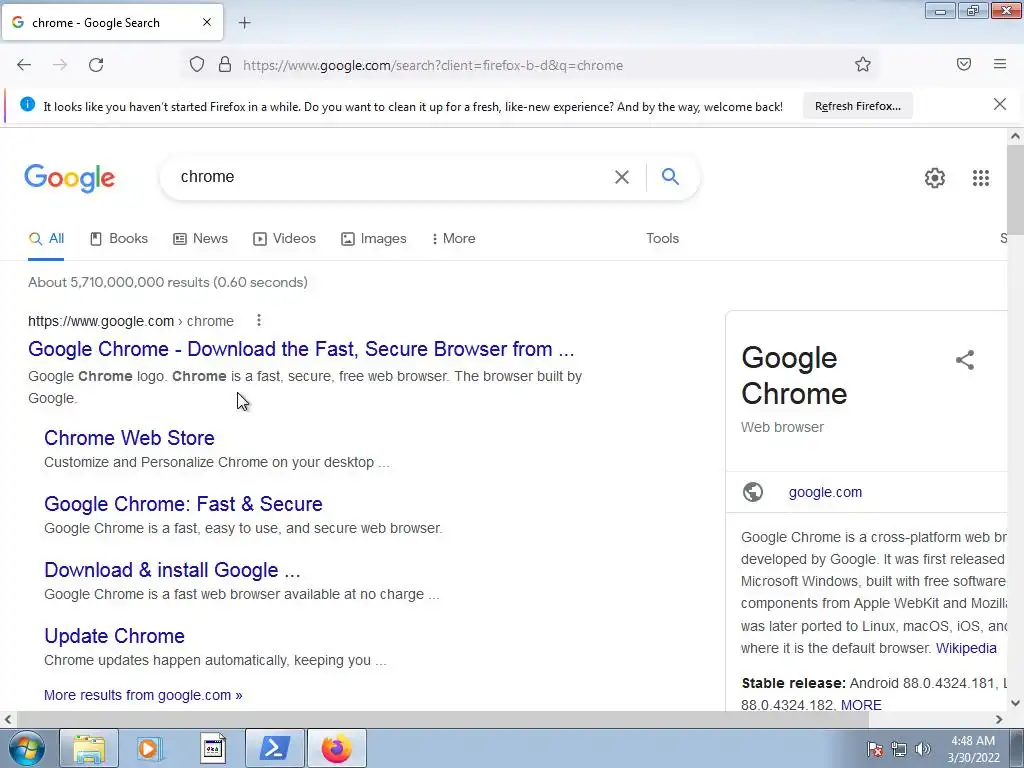Click More results from google.com
The width and height of the screenshot is (1024, 768).
coord(143,695)
